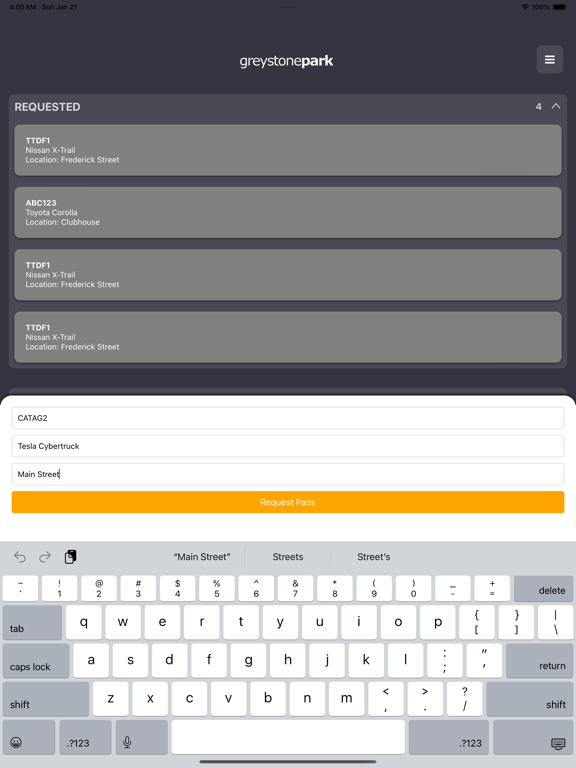This screenshot has width=576, height=768.
Task: Tap the p key
Action: [437, 623]
